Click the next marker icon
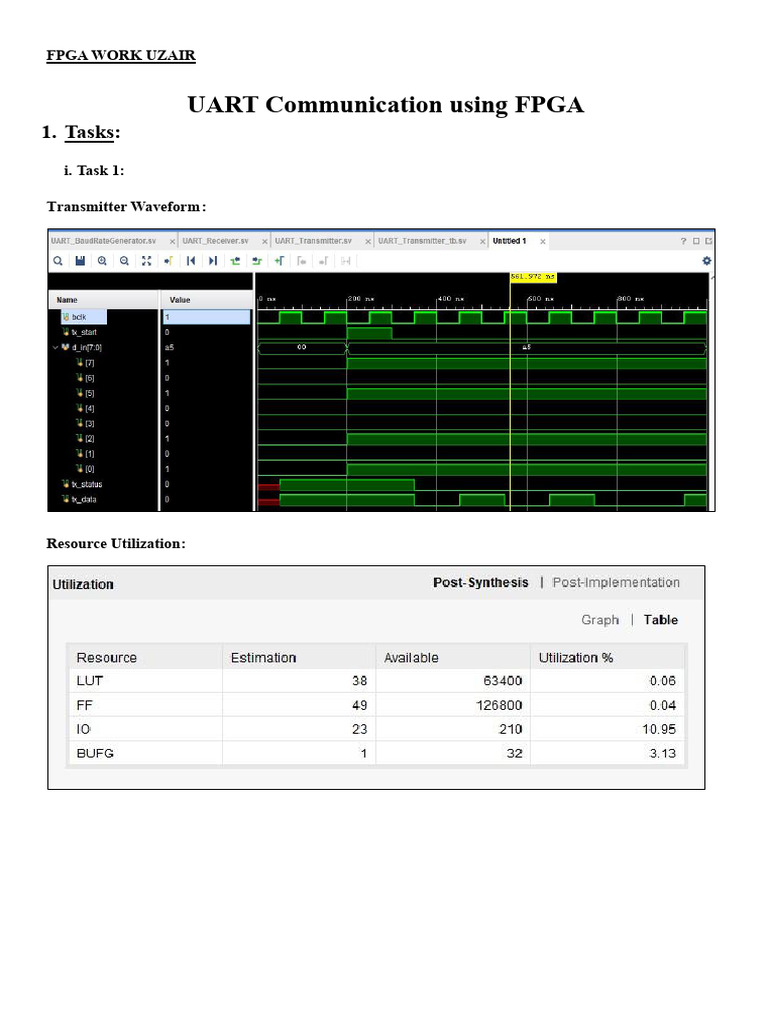 tap(323, 261)
